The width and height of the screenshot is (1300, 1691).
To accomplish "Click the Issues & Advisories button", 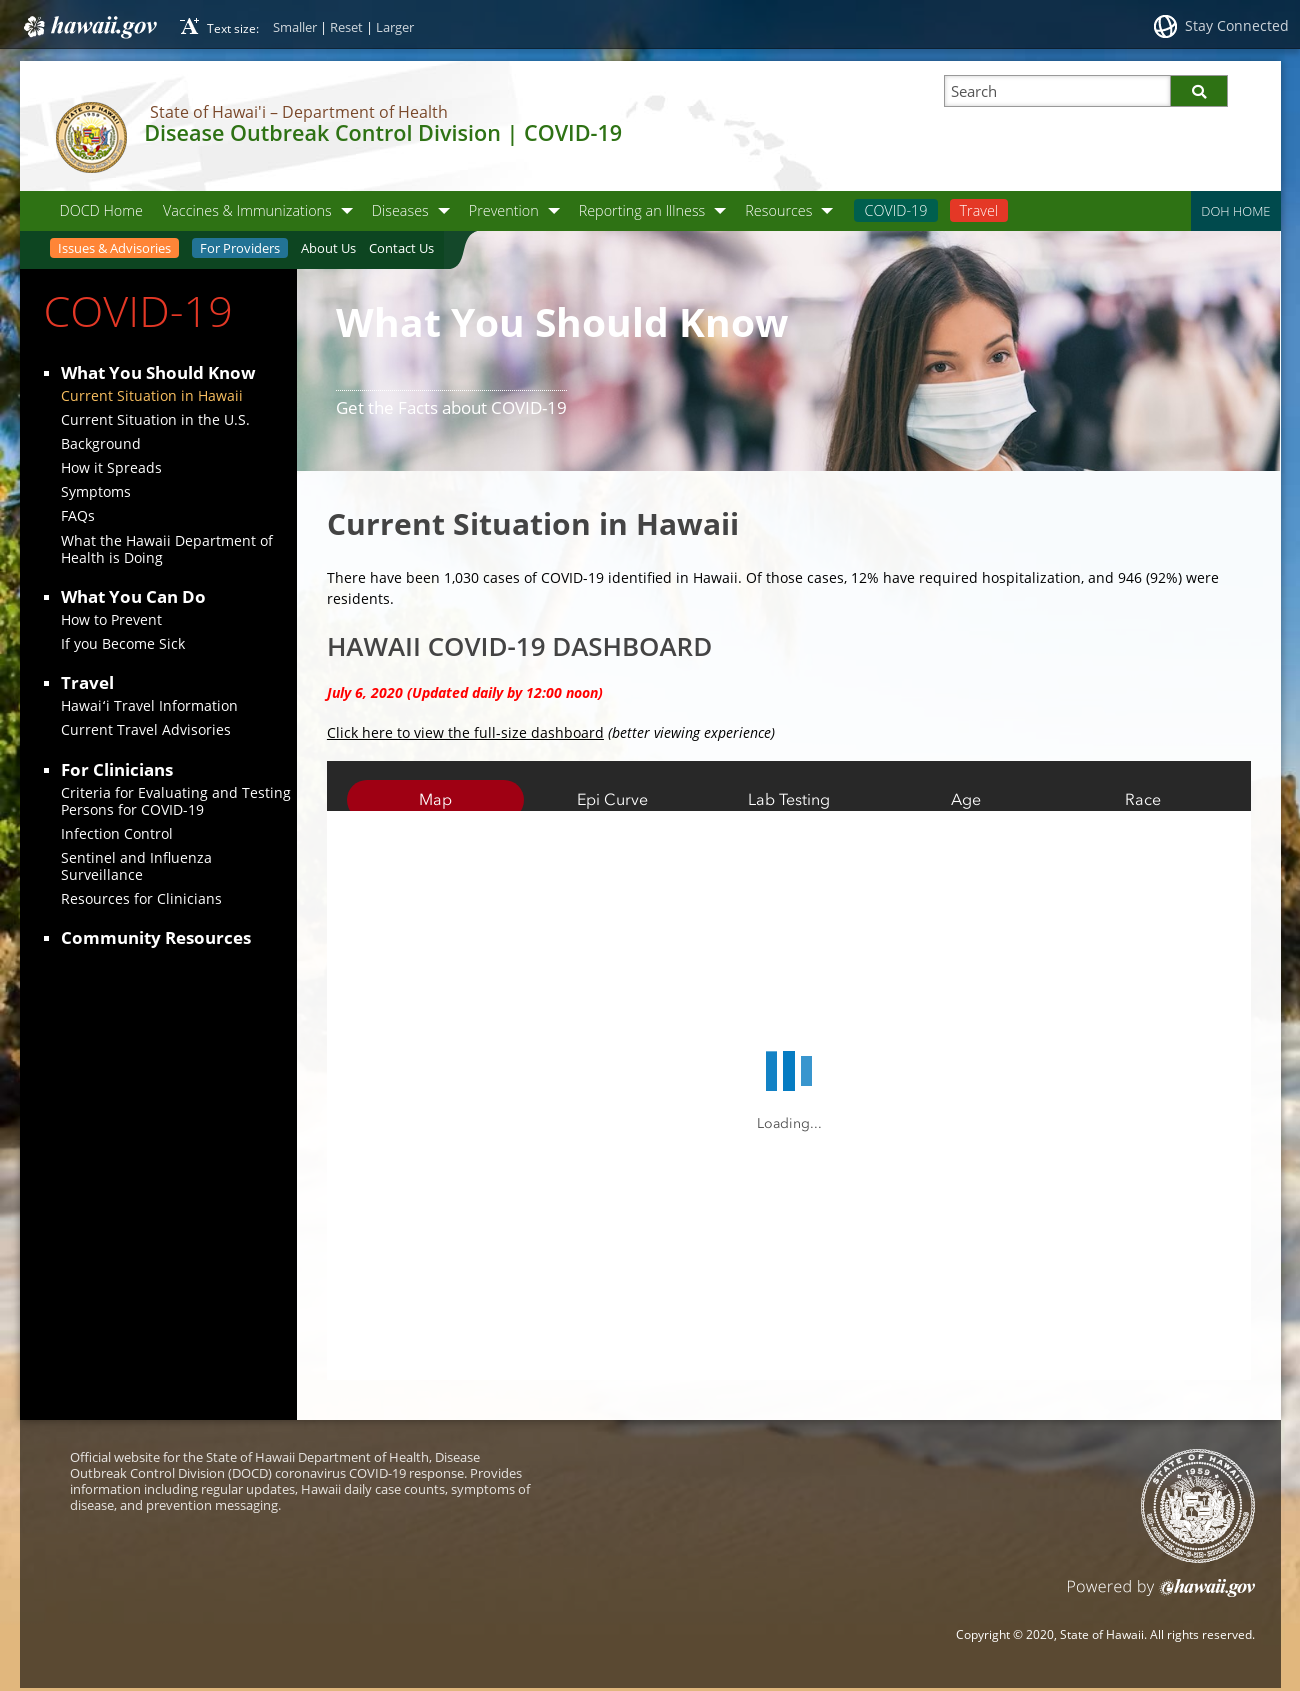I will click(114, 248).
